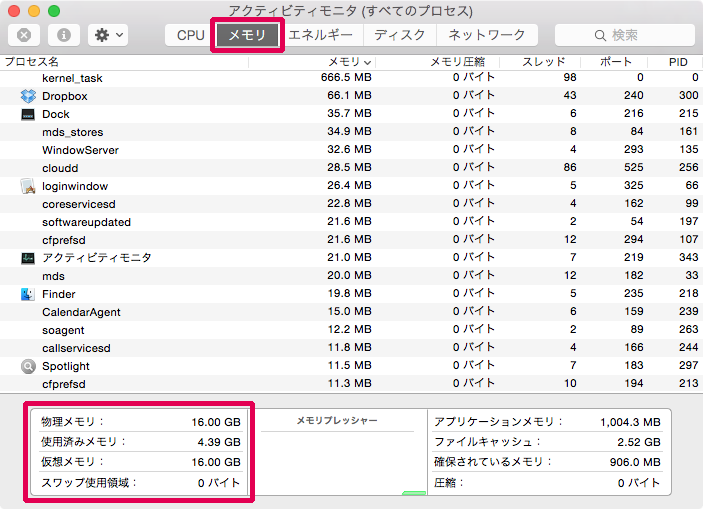
Task: Click the 検索 search field
Action: coord(625,35)
